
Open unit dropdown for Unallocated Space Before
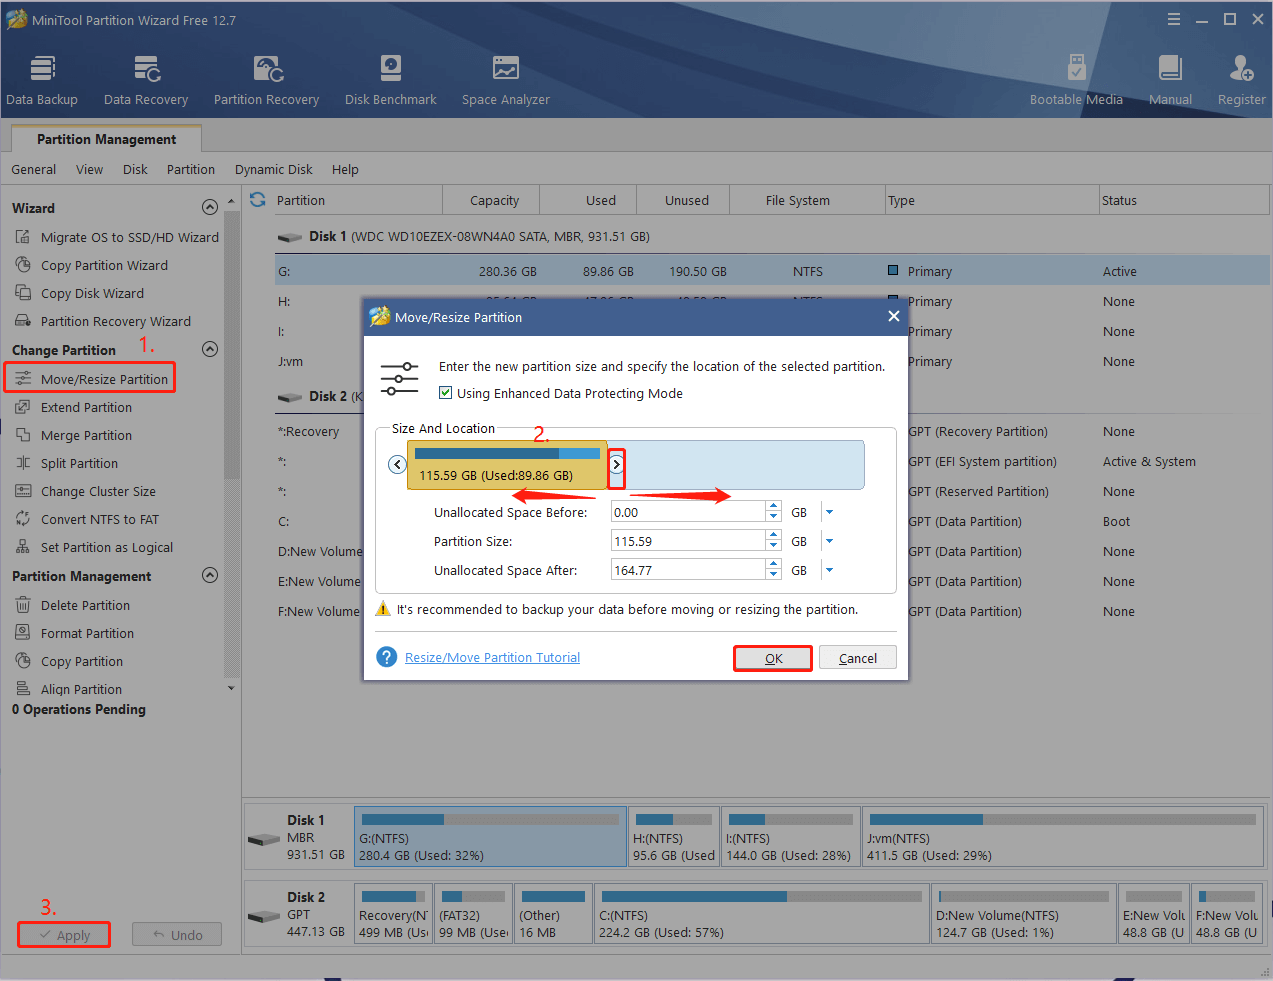click(x=829, y=512)
